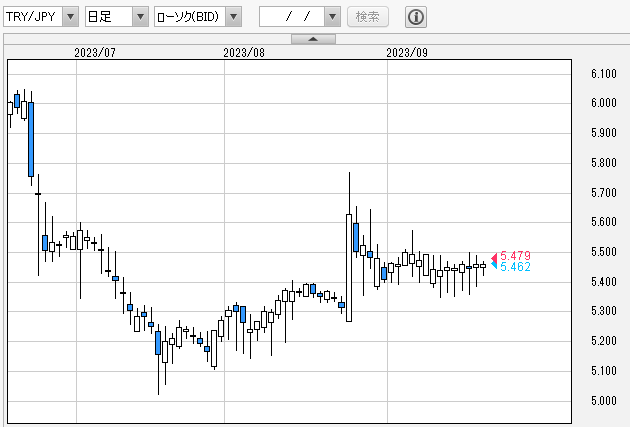Click the tall white candlestick spiking to 5.77
630x427 pixels.
point(349,268)
